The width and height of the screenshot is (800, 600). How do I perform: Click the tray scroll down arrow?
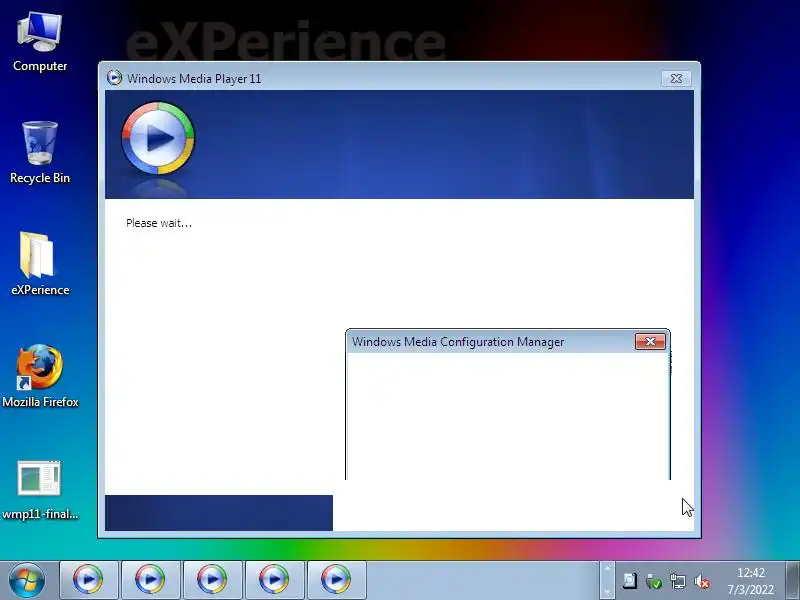click(607, 592)
